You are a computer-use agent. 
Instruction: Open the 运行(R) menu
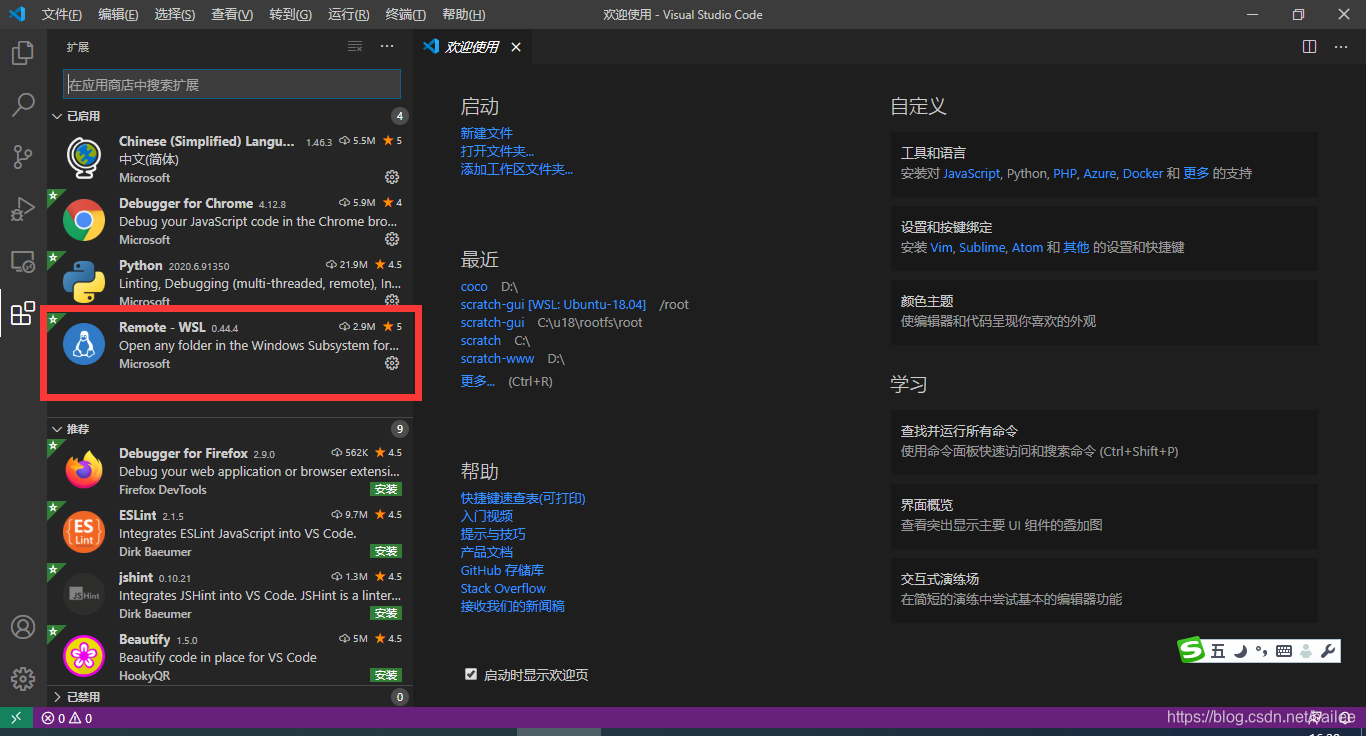[x=348, y=15]
